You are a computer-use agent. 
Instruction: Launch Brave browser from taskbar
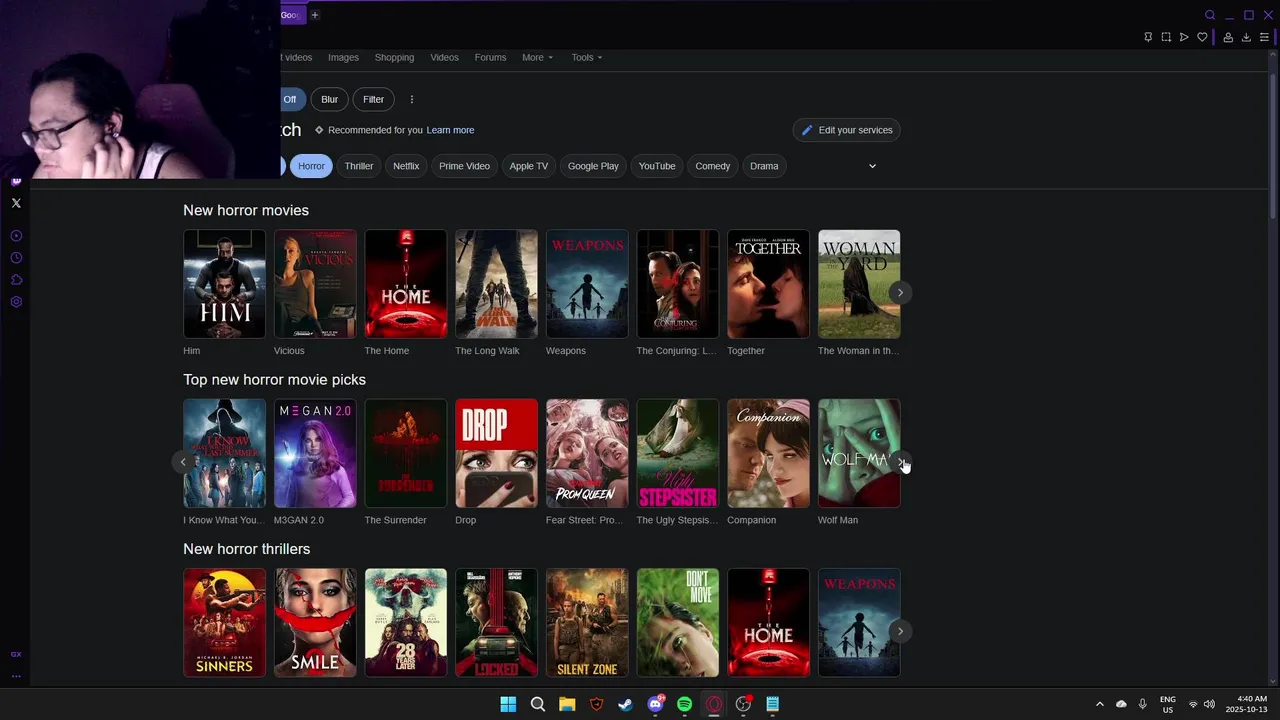pyautogui.click(x=597, y=704)
